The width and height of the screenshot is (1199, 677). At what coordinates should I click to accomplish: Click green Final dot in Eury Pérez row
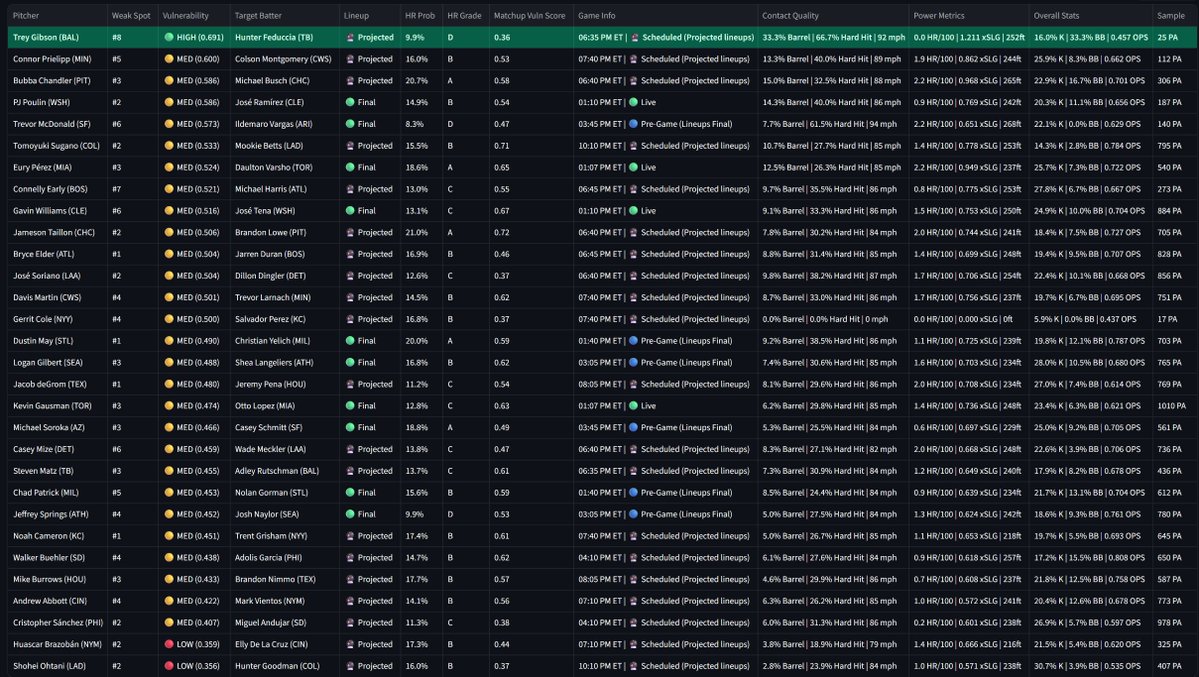[350, 167]
